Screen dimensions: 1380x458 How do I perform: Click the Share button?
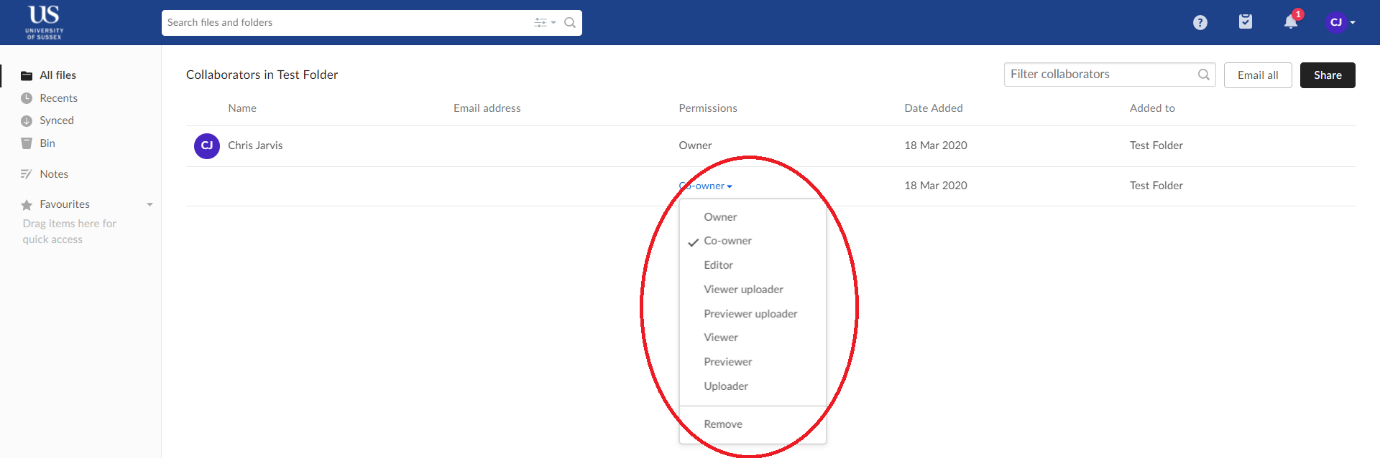point(1328,75)
